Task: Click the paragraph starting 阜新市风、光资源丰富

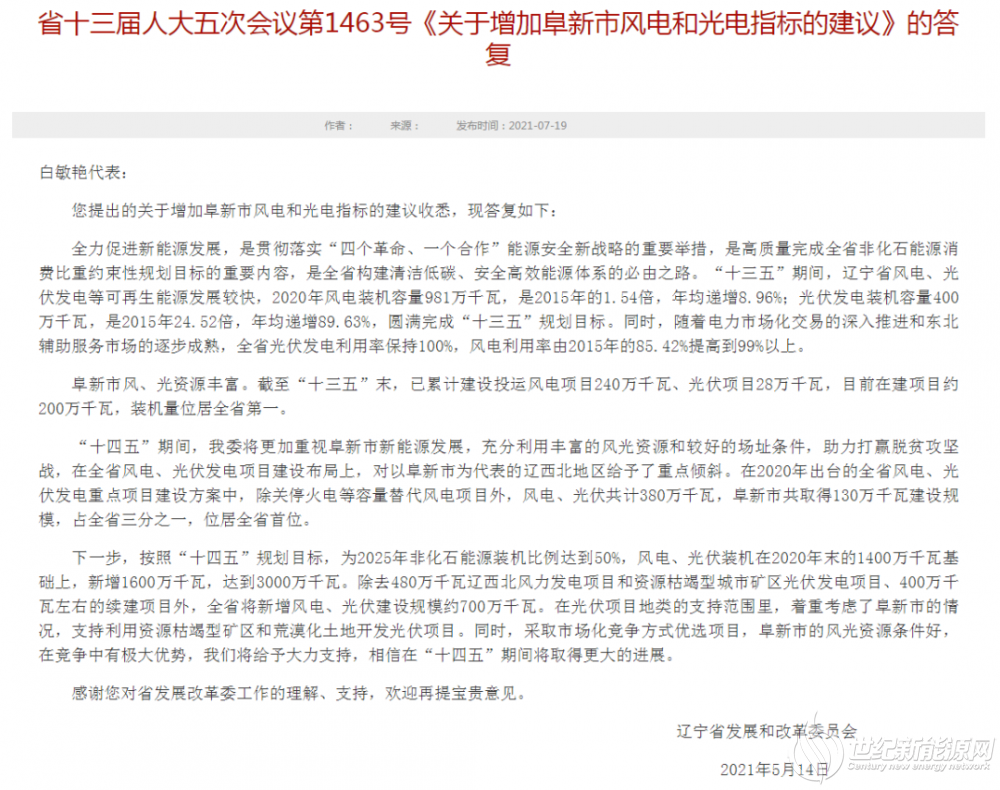Action: (499, 396)
